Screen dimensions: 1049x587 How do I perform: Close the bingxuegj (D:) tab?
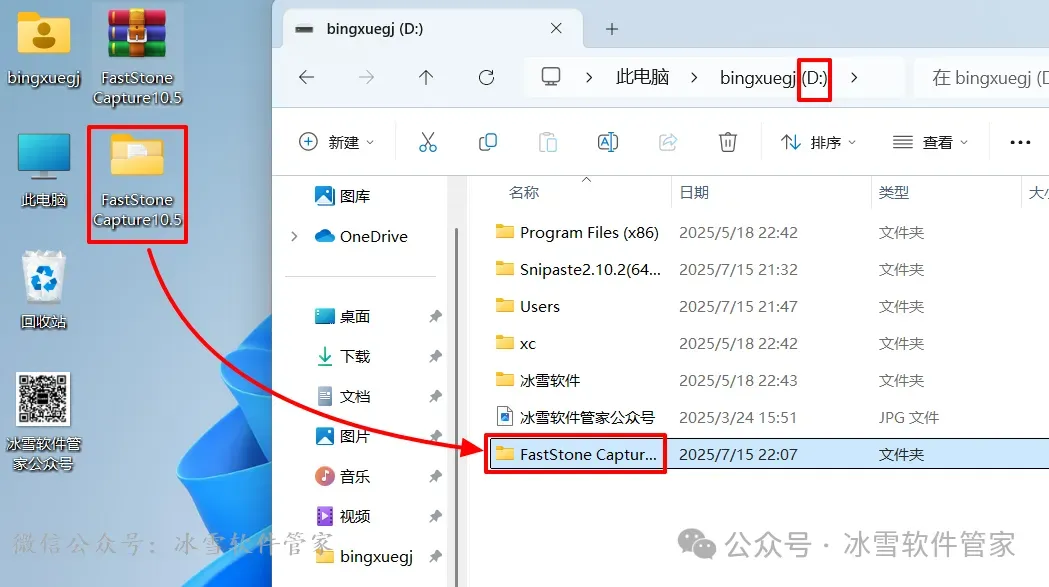556,28
